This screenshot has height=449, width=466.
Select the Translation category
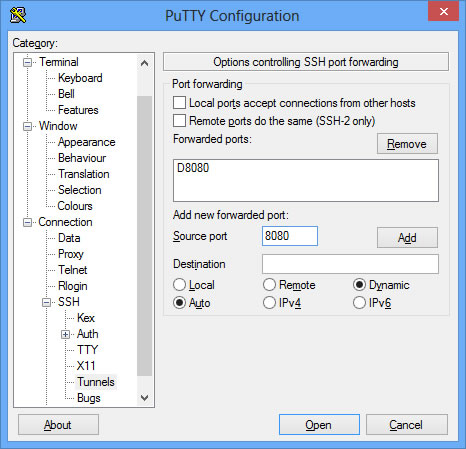tap(83, 174)
